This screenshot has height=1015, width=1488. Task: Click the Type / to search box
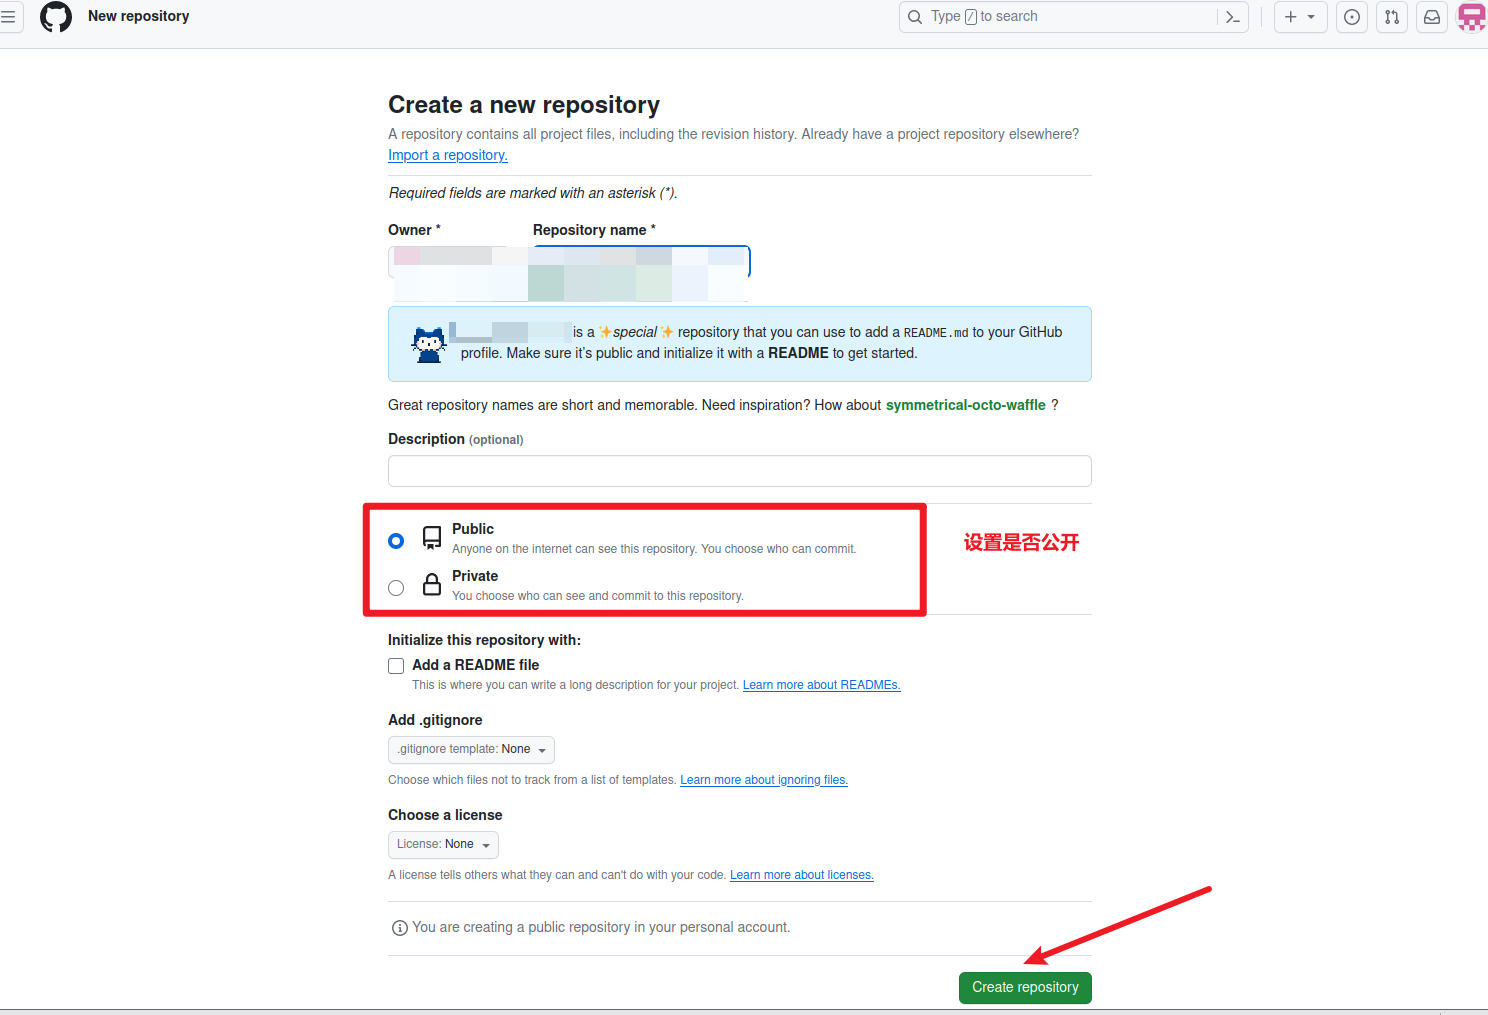pyautogui.click(x=1060, y=17)
